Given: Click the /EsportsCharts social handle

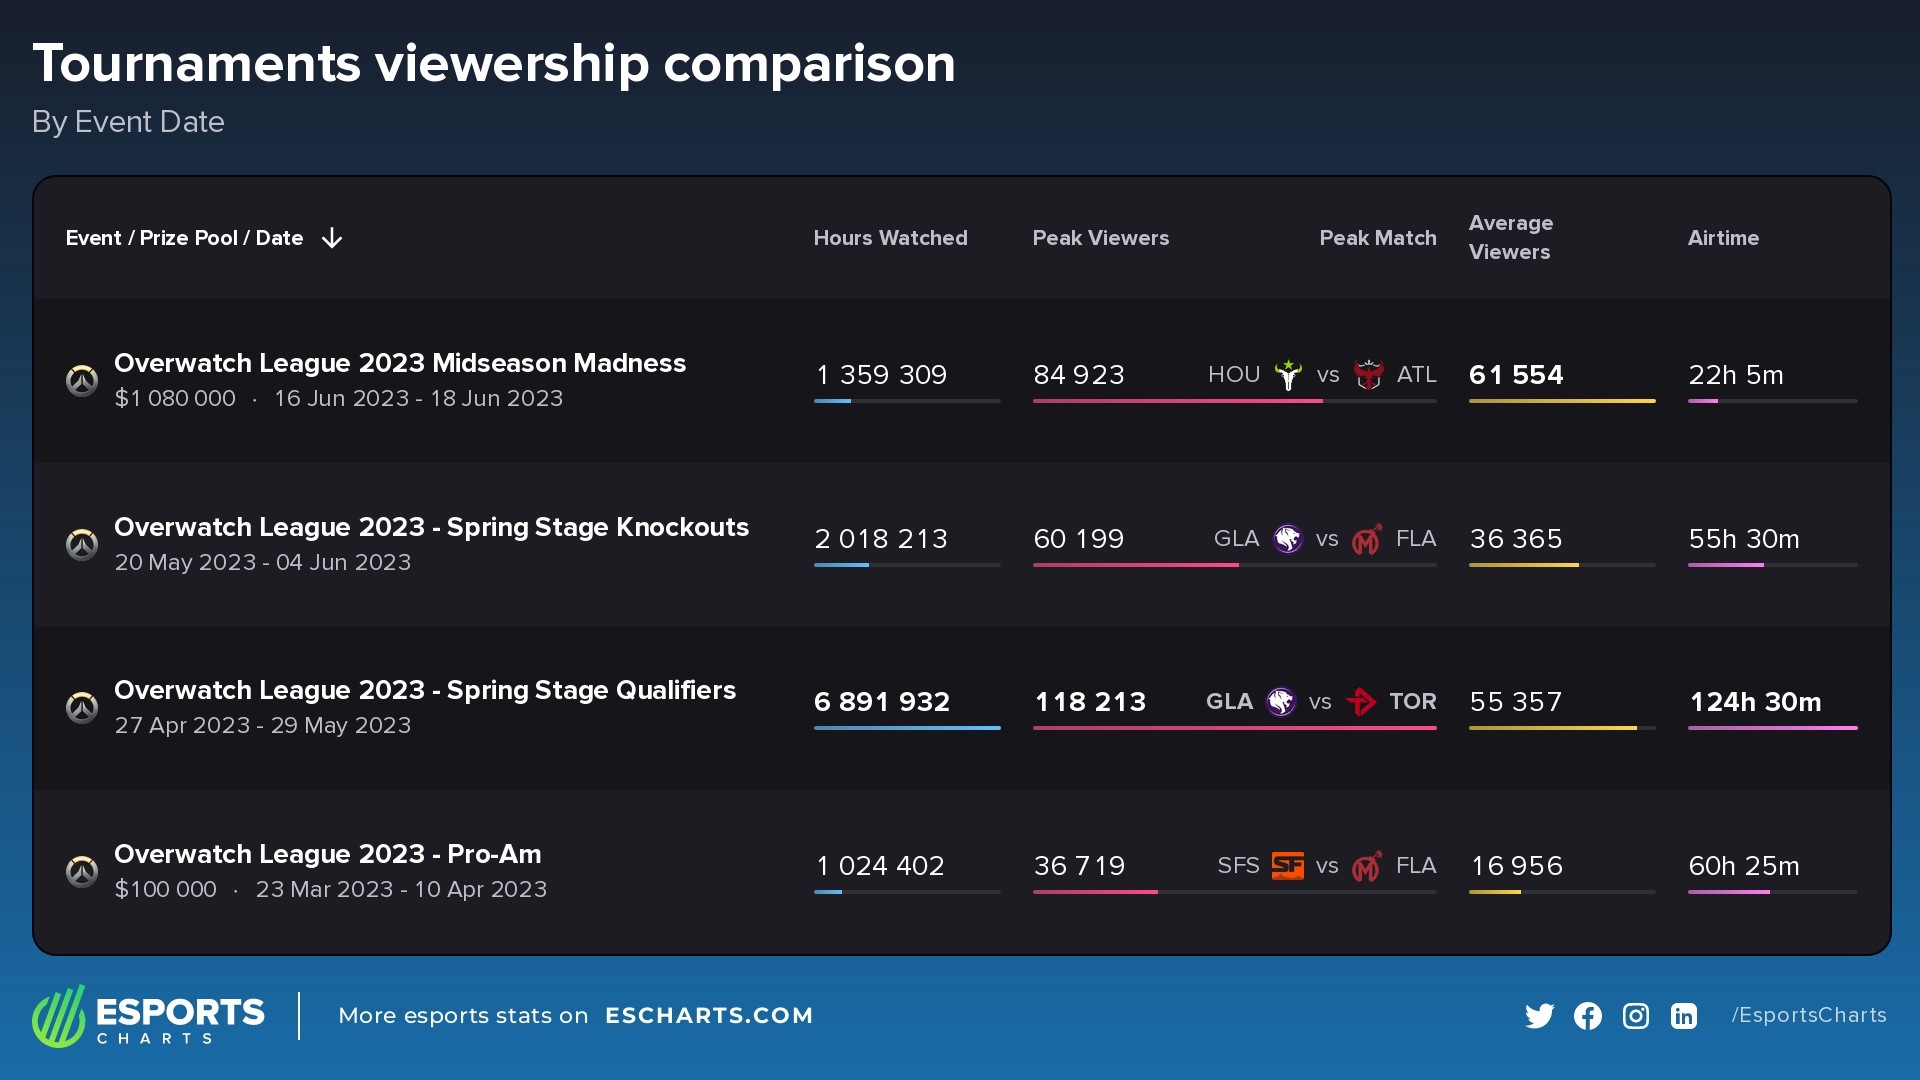Looking at the screenshot, I should (x=1809, y=1016).
